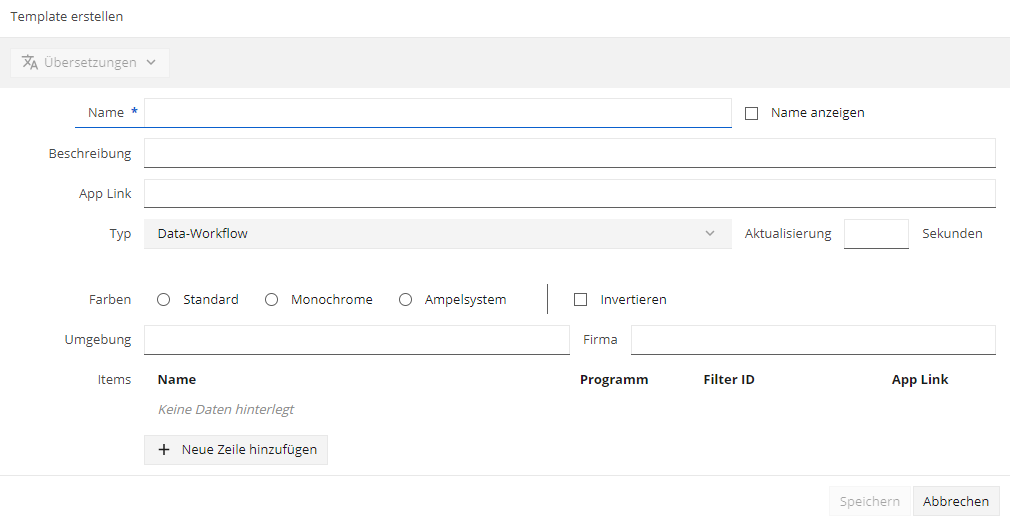This screenshot has width=1010, height=522.
Task: Expand the Typ dropdown arrow
Action: [710, 233]
